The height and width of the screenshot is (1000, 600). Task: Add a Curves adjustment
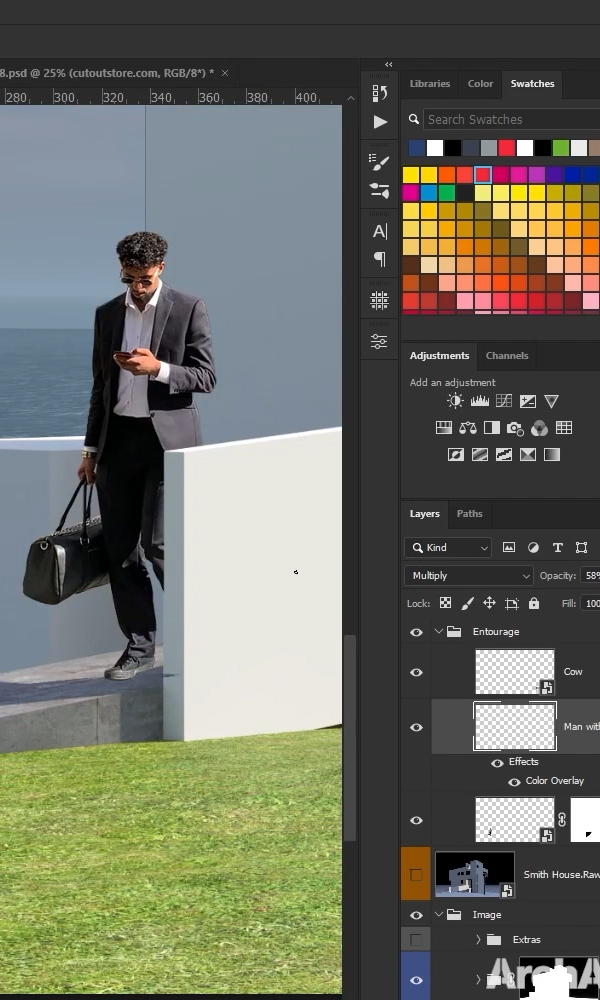click(x=504, y=401)
